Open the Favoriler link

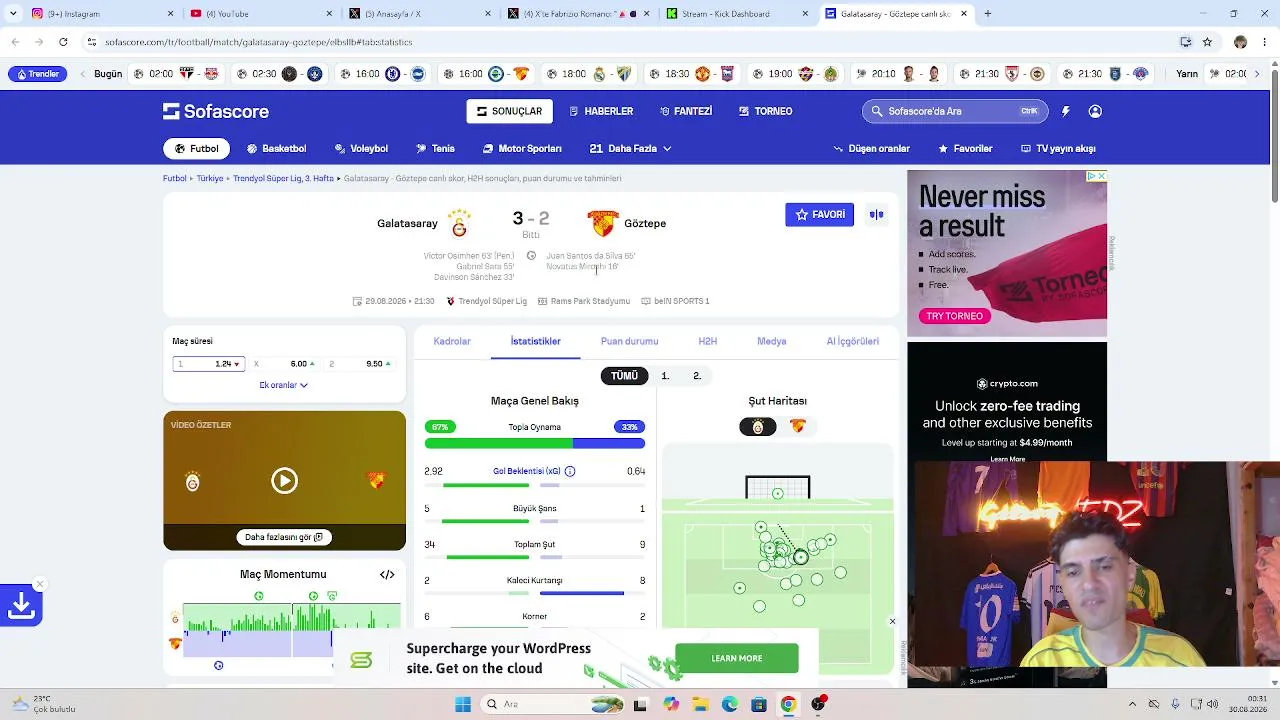click(x=965, y=148)
